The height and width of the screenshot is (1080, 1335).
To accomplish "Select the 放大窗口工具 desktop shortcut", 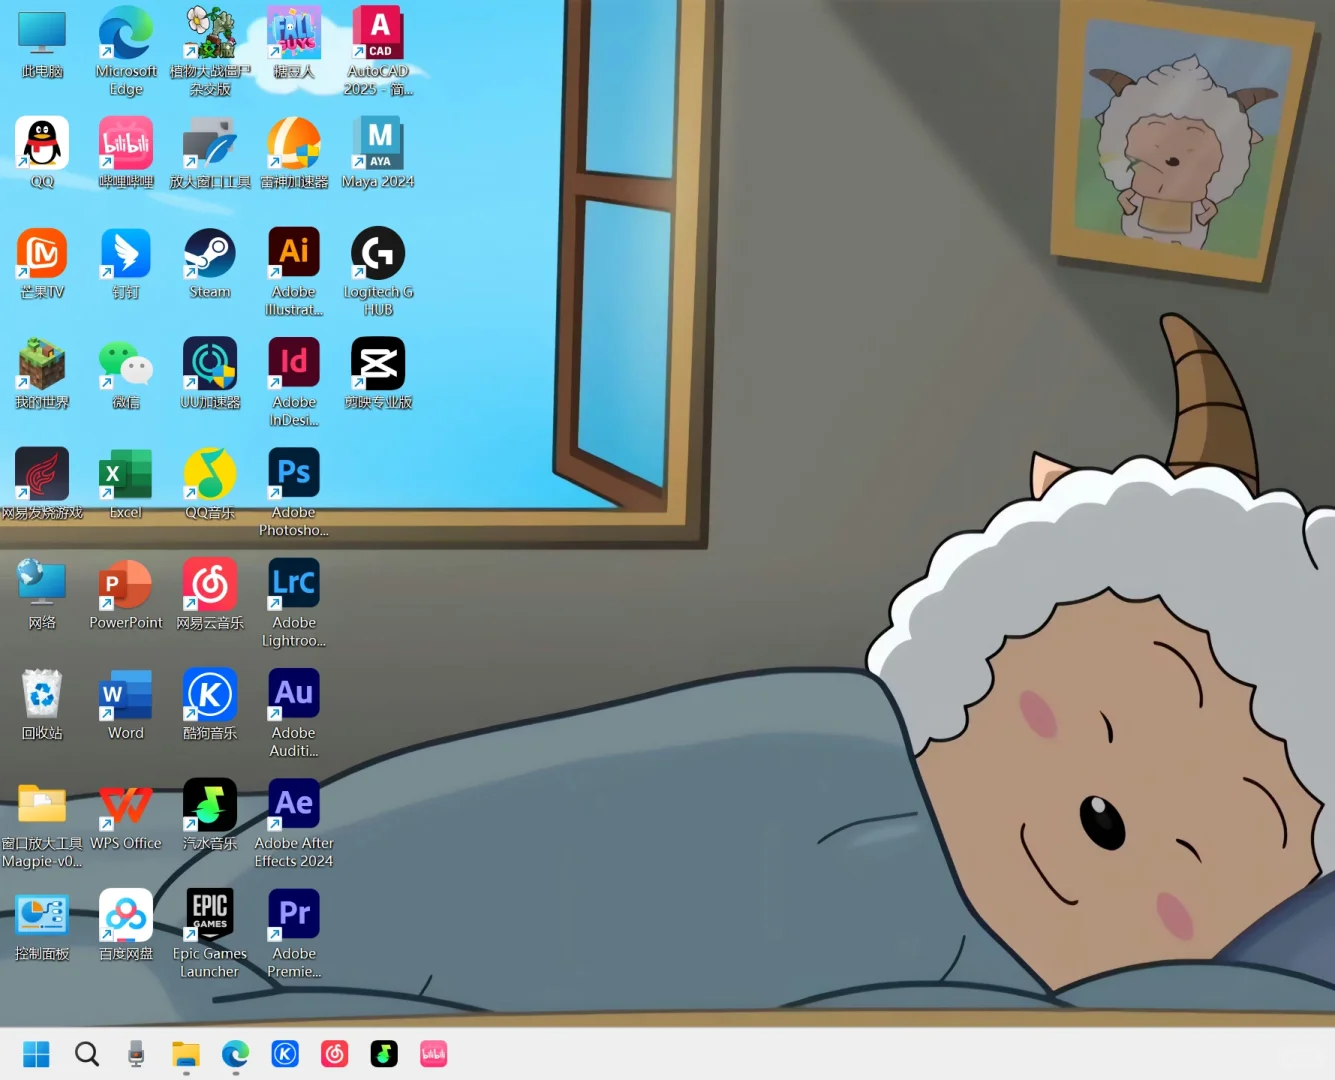I will 210,153.
